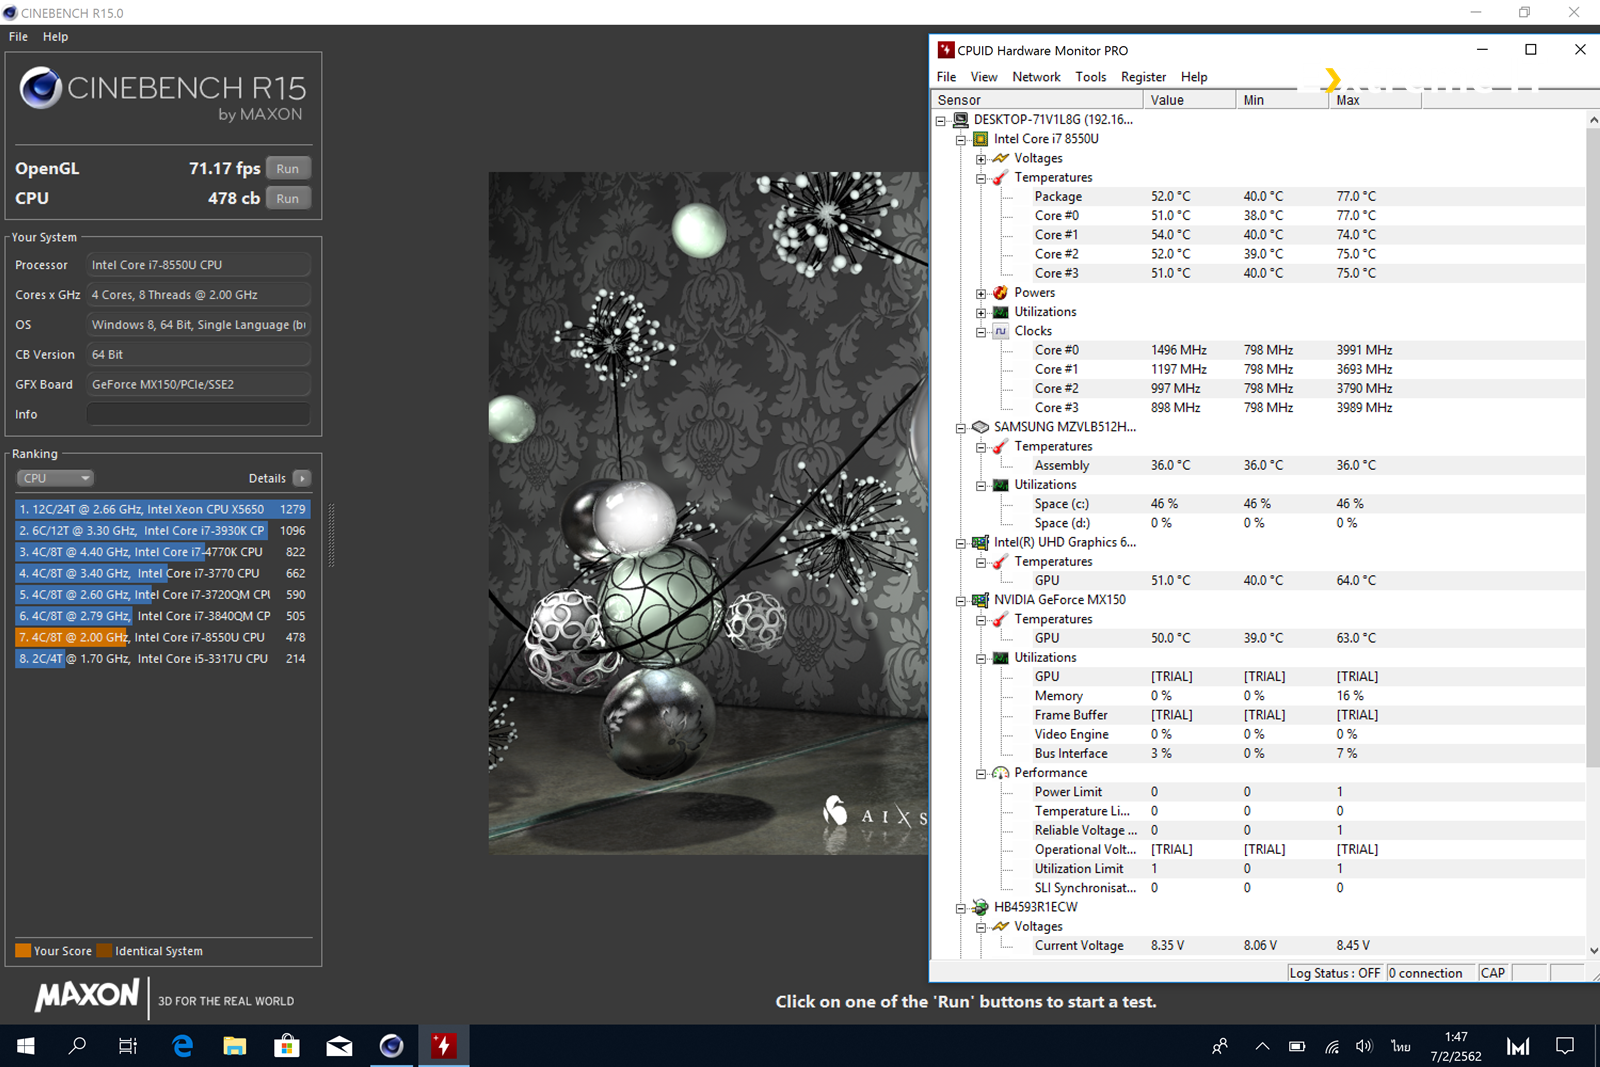Expand the CPU Voltages node
The height and width of the screenshot is (1067, 1600).
[x=981, y=159]
